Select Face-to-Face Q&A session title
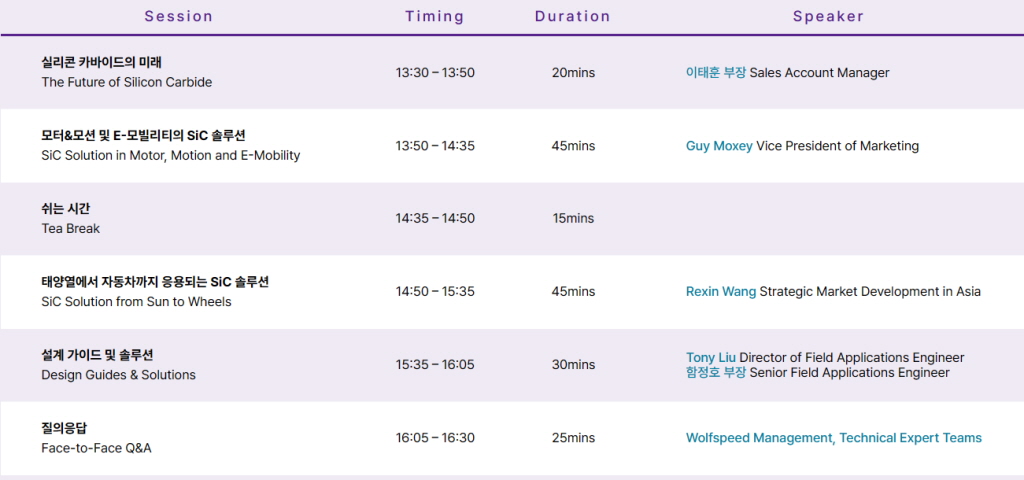The image size is (1024, 480). pos(96,449)
